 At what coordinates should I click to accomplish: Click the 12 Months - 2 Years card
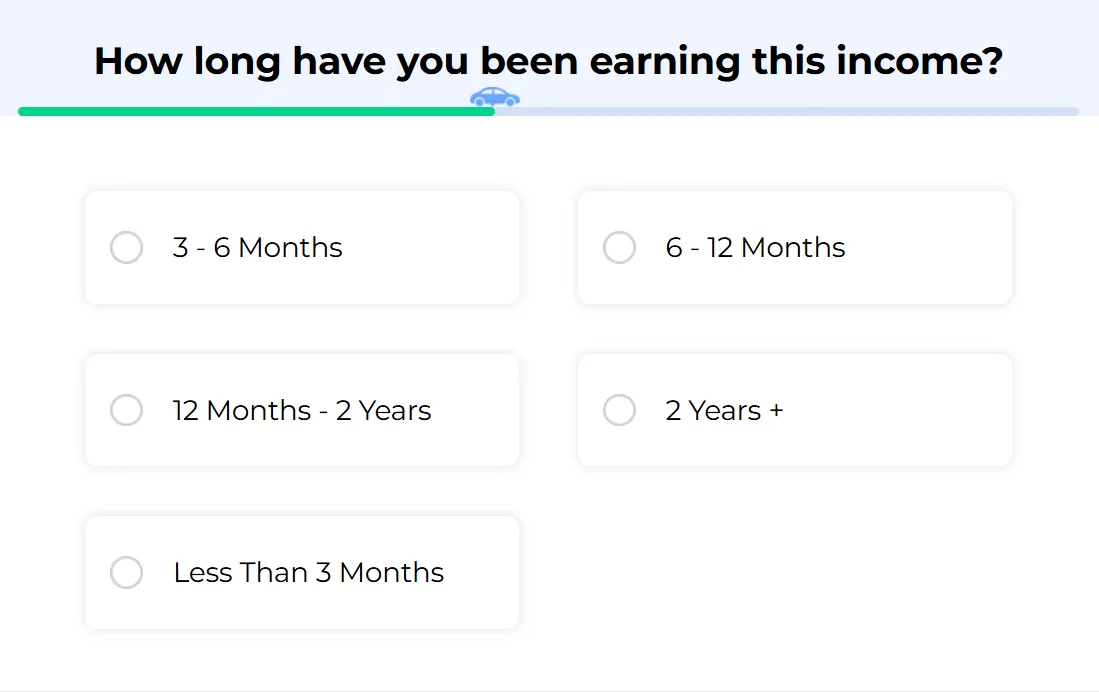coord(301,410)
